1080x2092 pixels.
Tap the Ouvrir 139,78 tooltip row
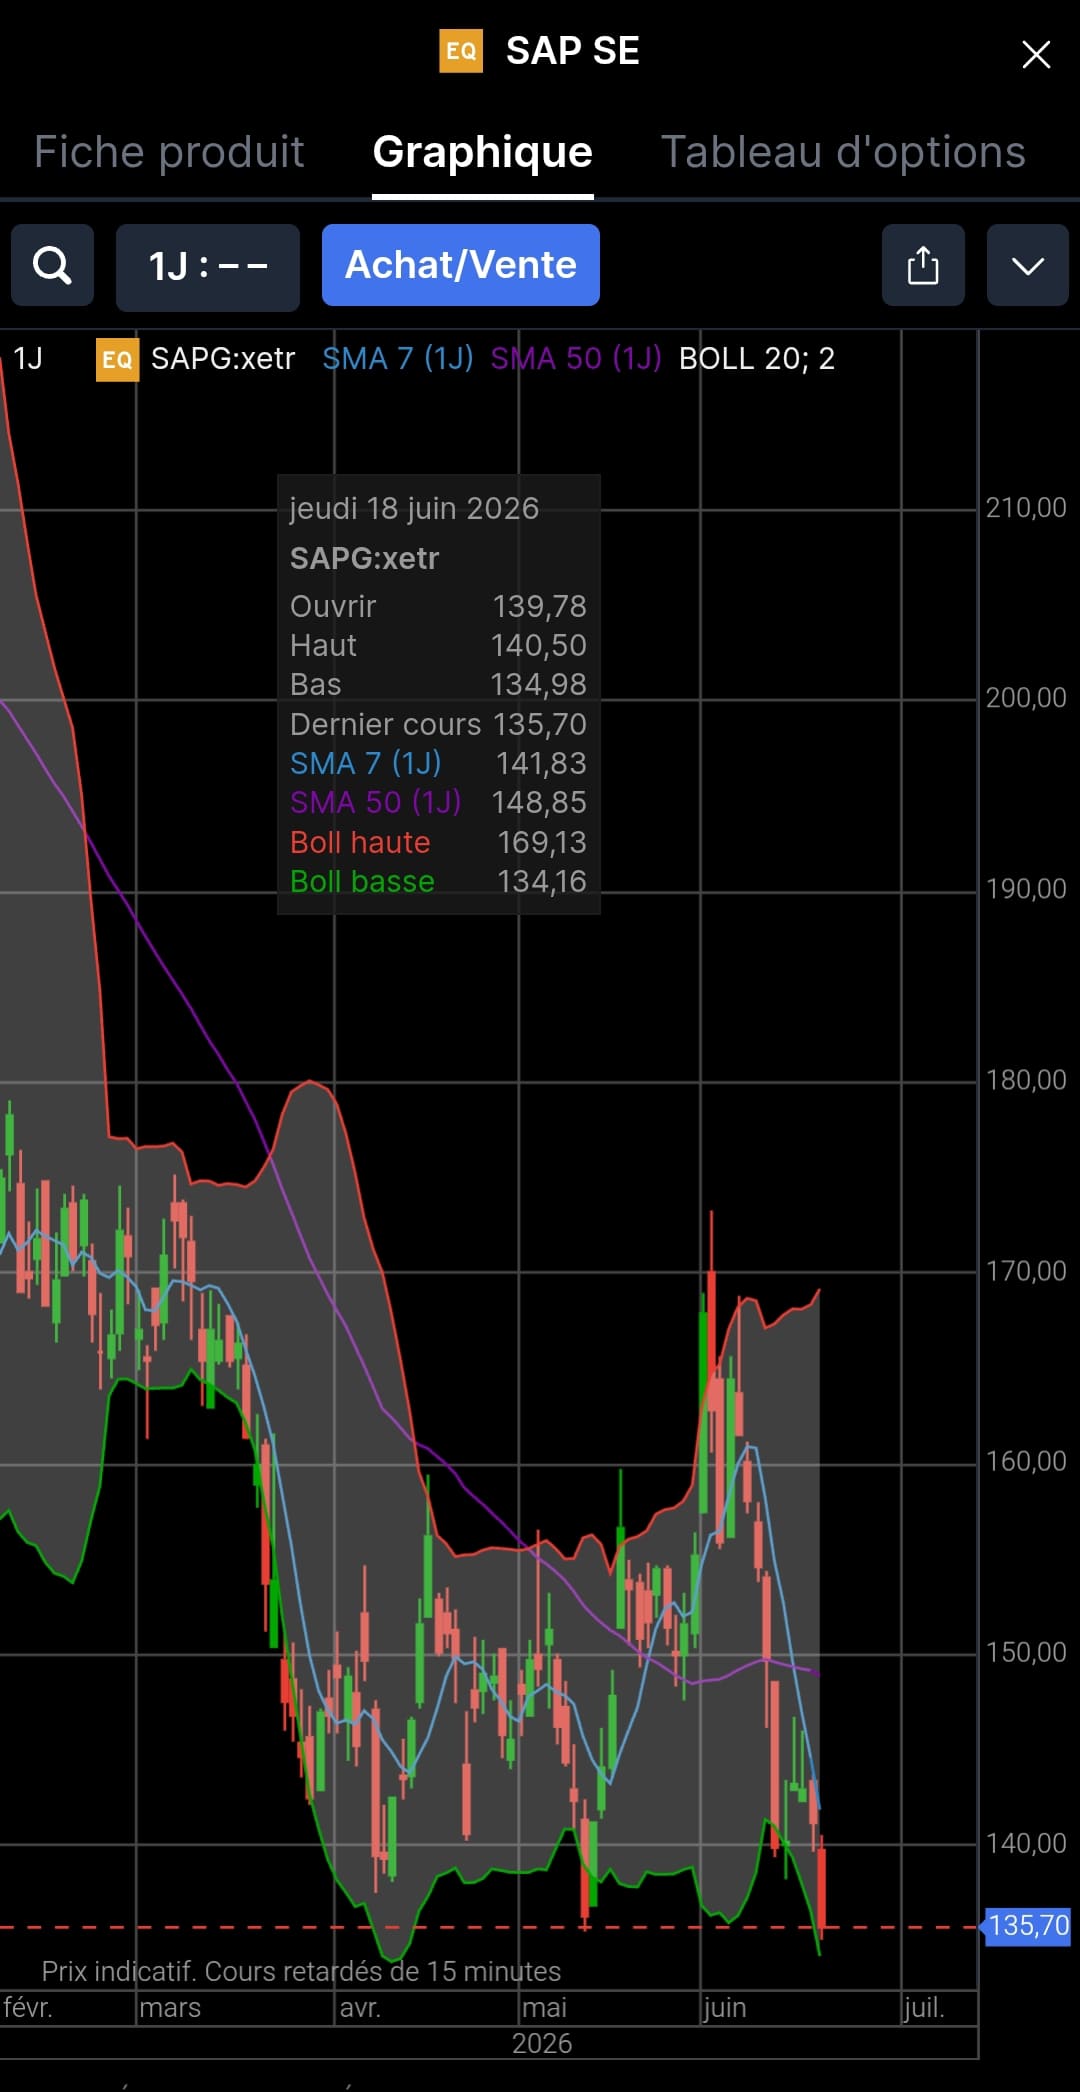pos(438,606)
